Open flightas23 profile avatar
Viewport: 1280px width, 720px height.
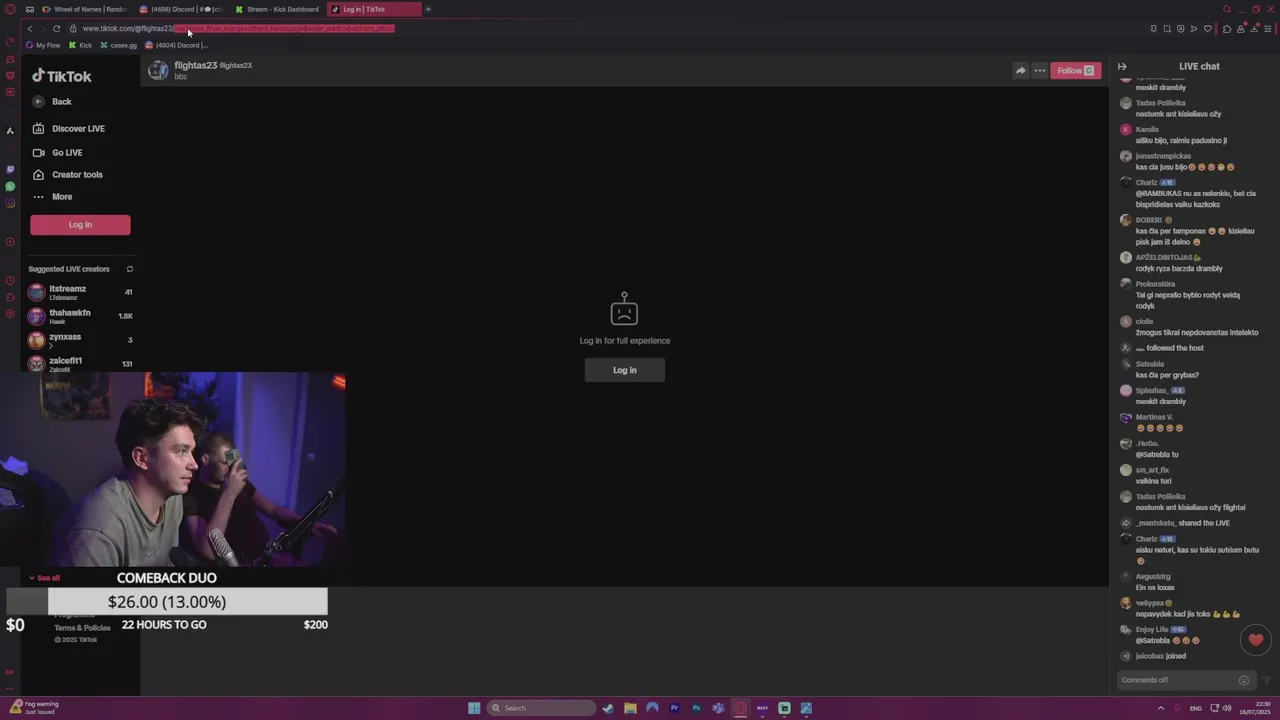point(158,70)
